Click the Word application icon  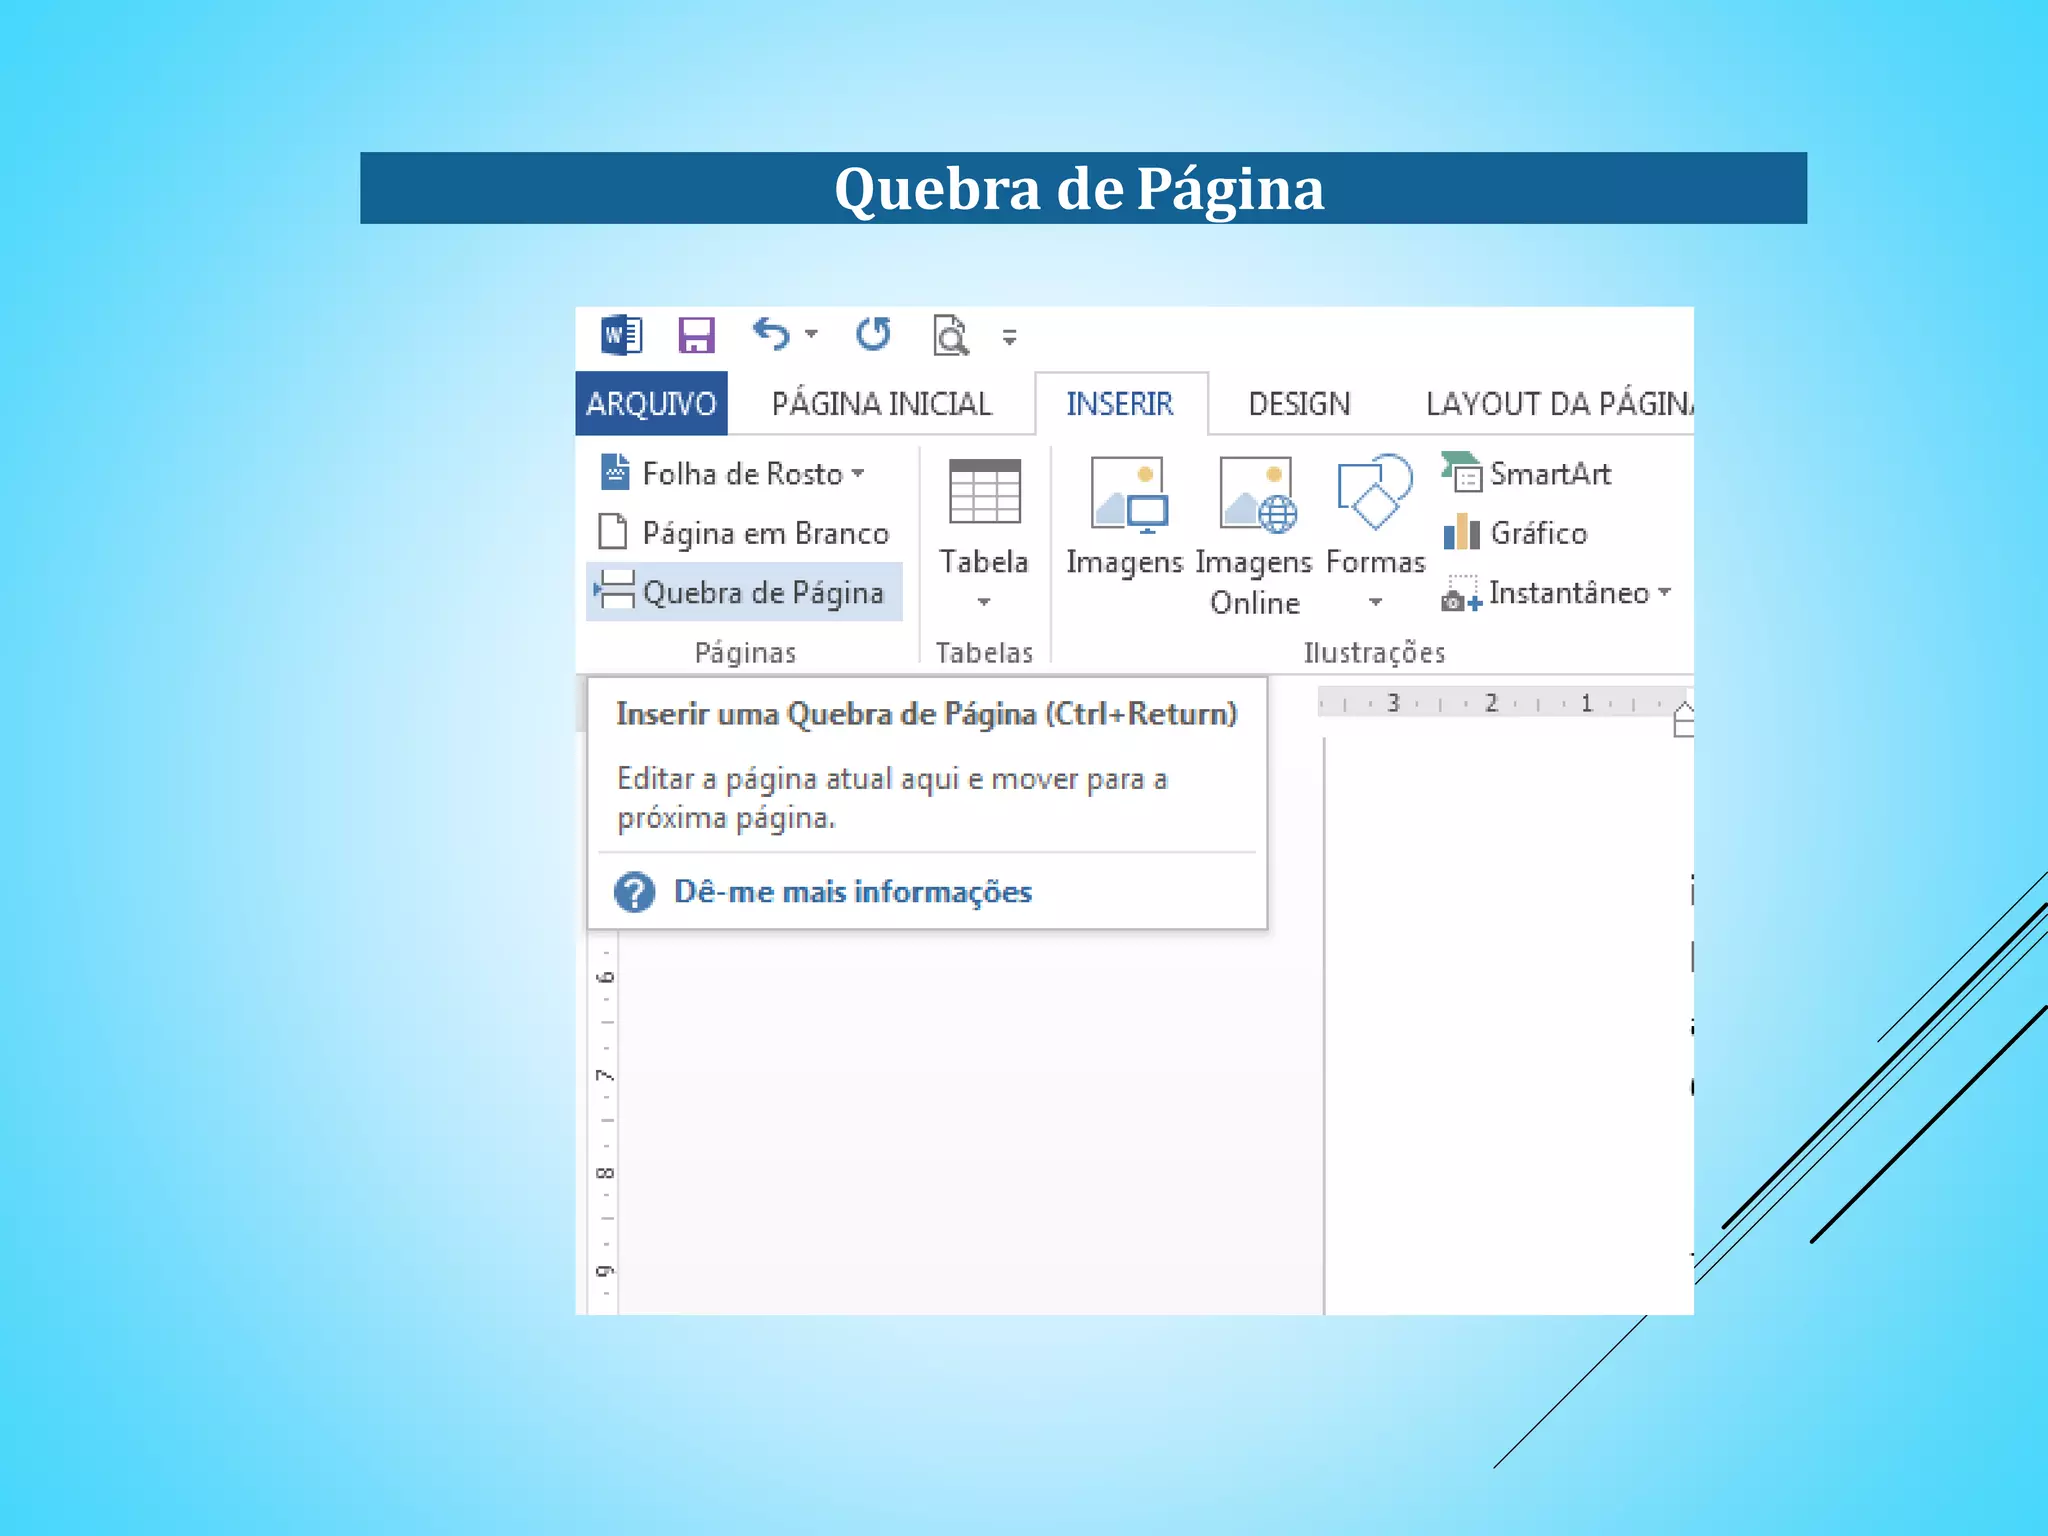click(x=621, y=335)
